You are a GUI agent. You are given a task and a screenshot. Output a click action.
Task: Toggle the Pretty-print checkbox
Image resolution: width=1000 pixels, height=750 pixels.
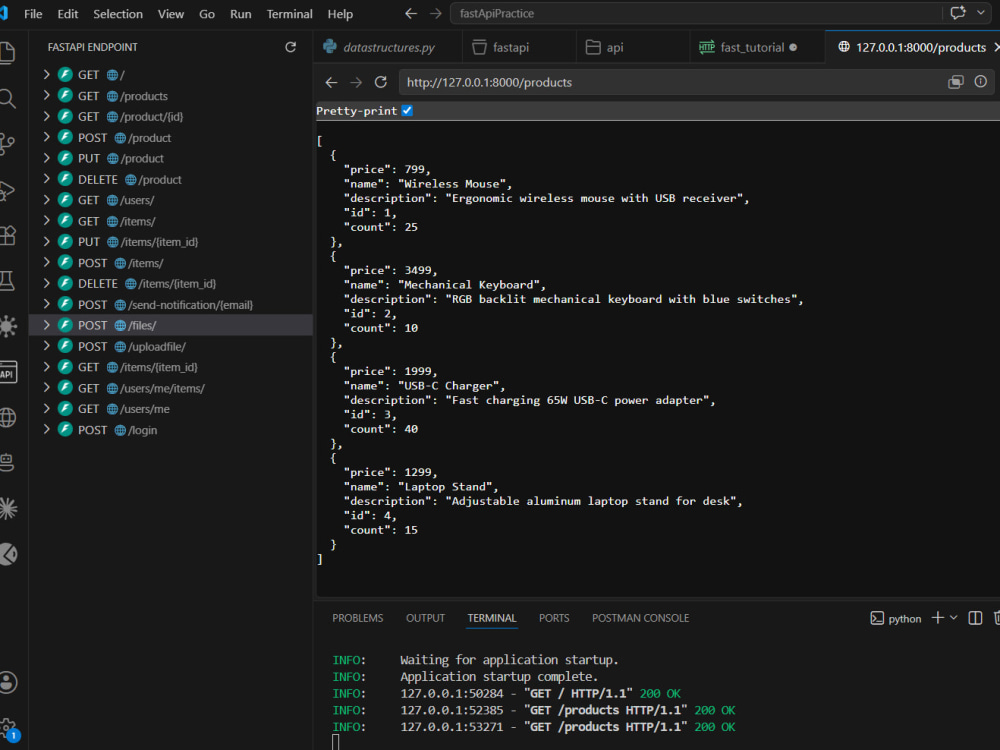[x=407, y=110]
